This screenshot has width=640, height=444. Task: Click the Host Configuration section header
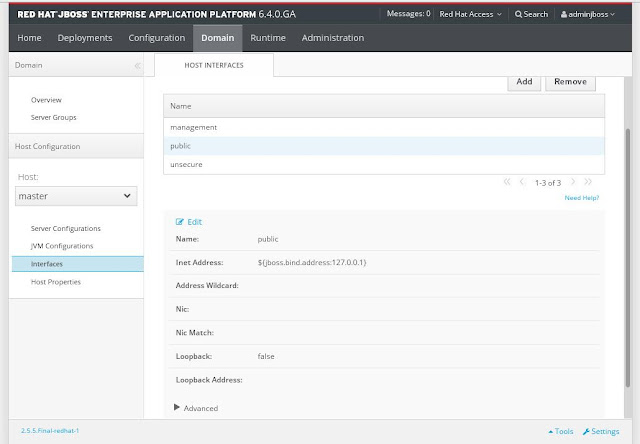(76, 146)
